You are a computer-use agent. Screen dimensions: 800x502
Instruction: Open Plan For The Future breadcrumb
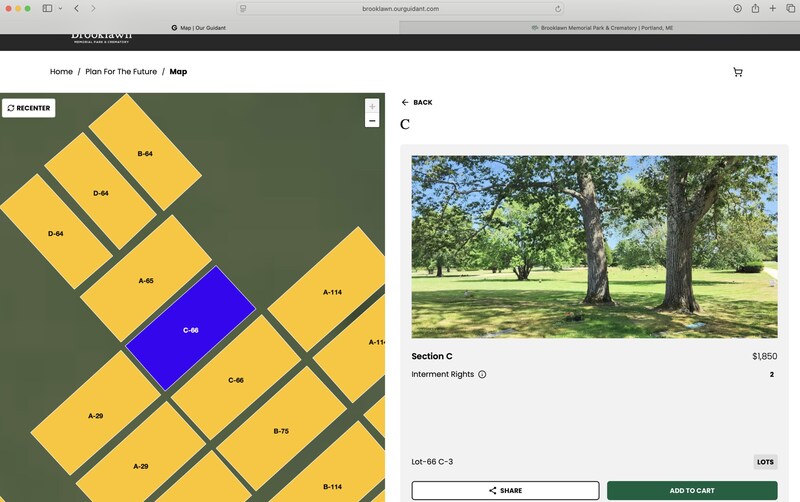click(121, 72)
